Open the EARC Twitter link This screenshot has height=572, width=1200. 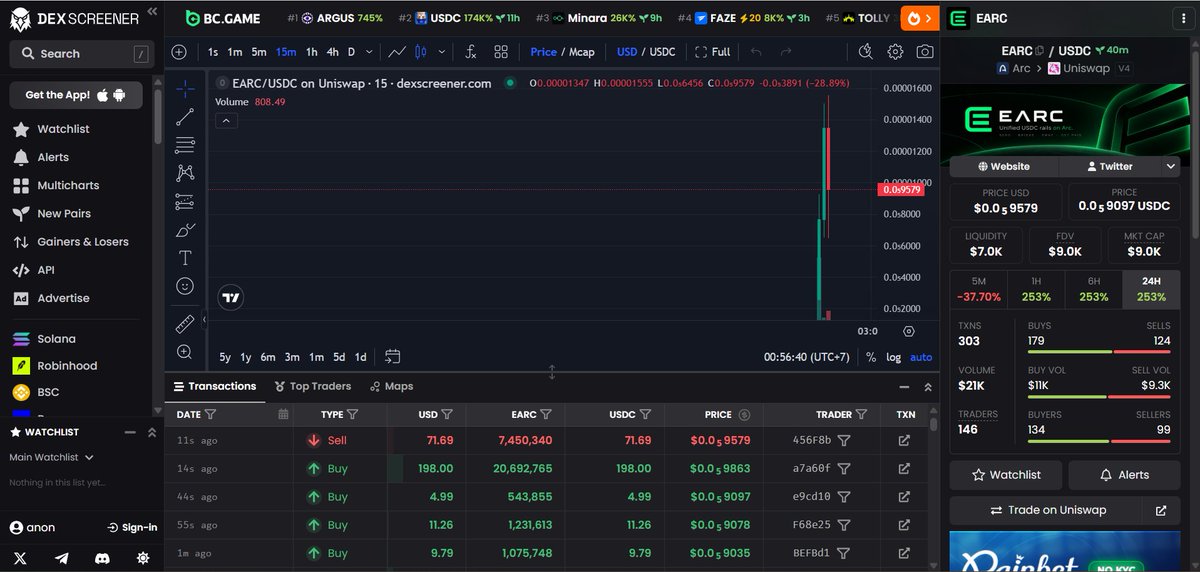click(x=1109, y=166)
